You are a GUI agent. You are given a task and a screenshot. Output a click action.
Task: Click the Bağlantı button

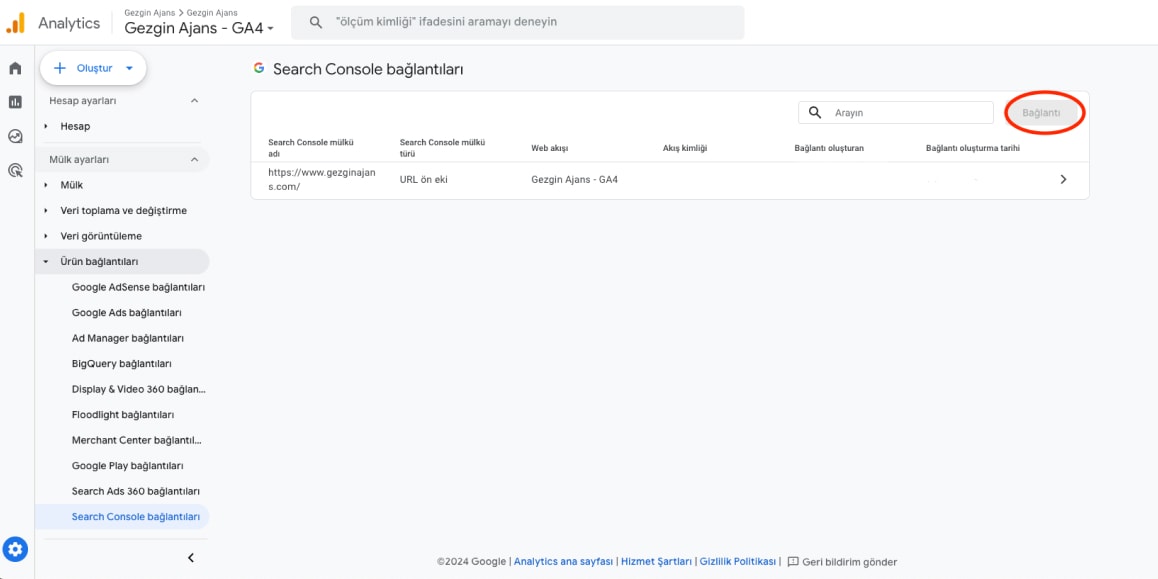(x=1041, y=113)
